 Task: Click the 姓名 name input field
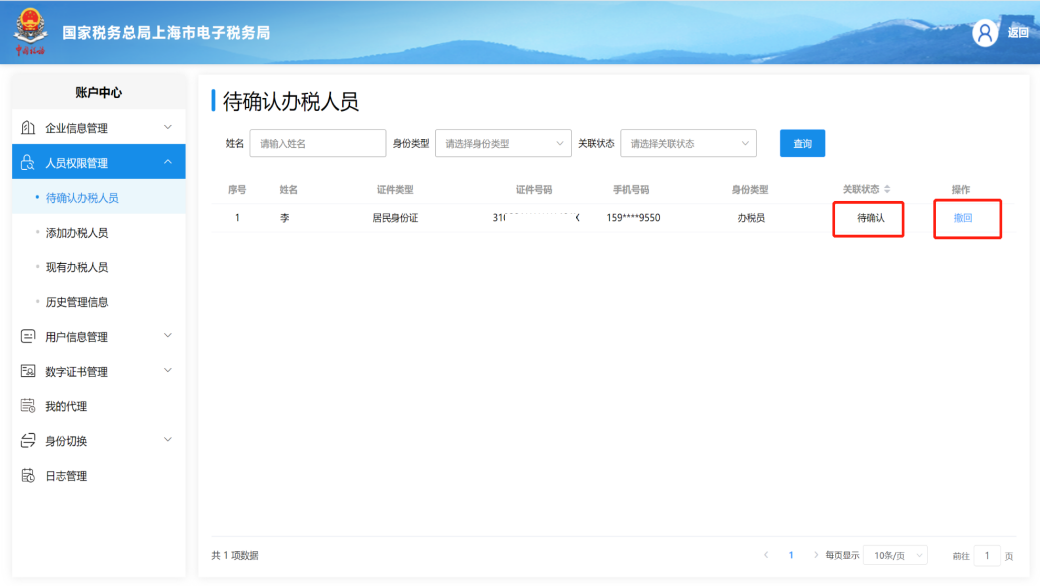pyautogui.click(x=318, y=143)
